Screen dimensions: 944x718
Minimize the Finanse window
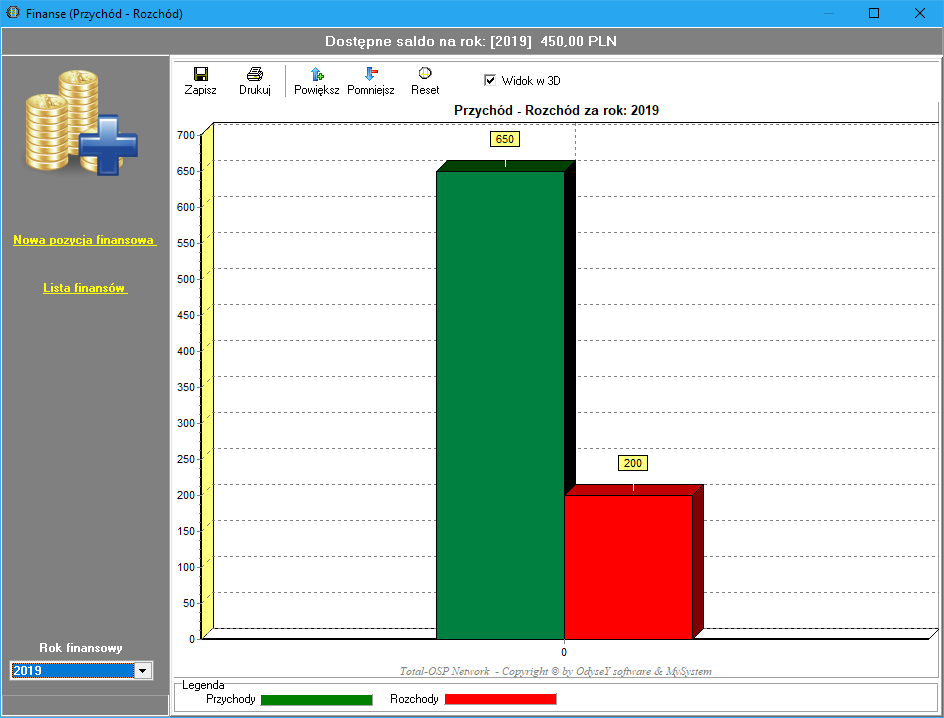tap(828, 13)
